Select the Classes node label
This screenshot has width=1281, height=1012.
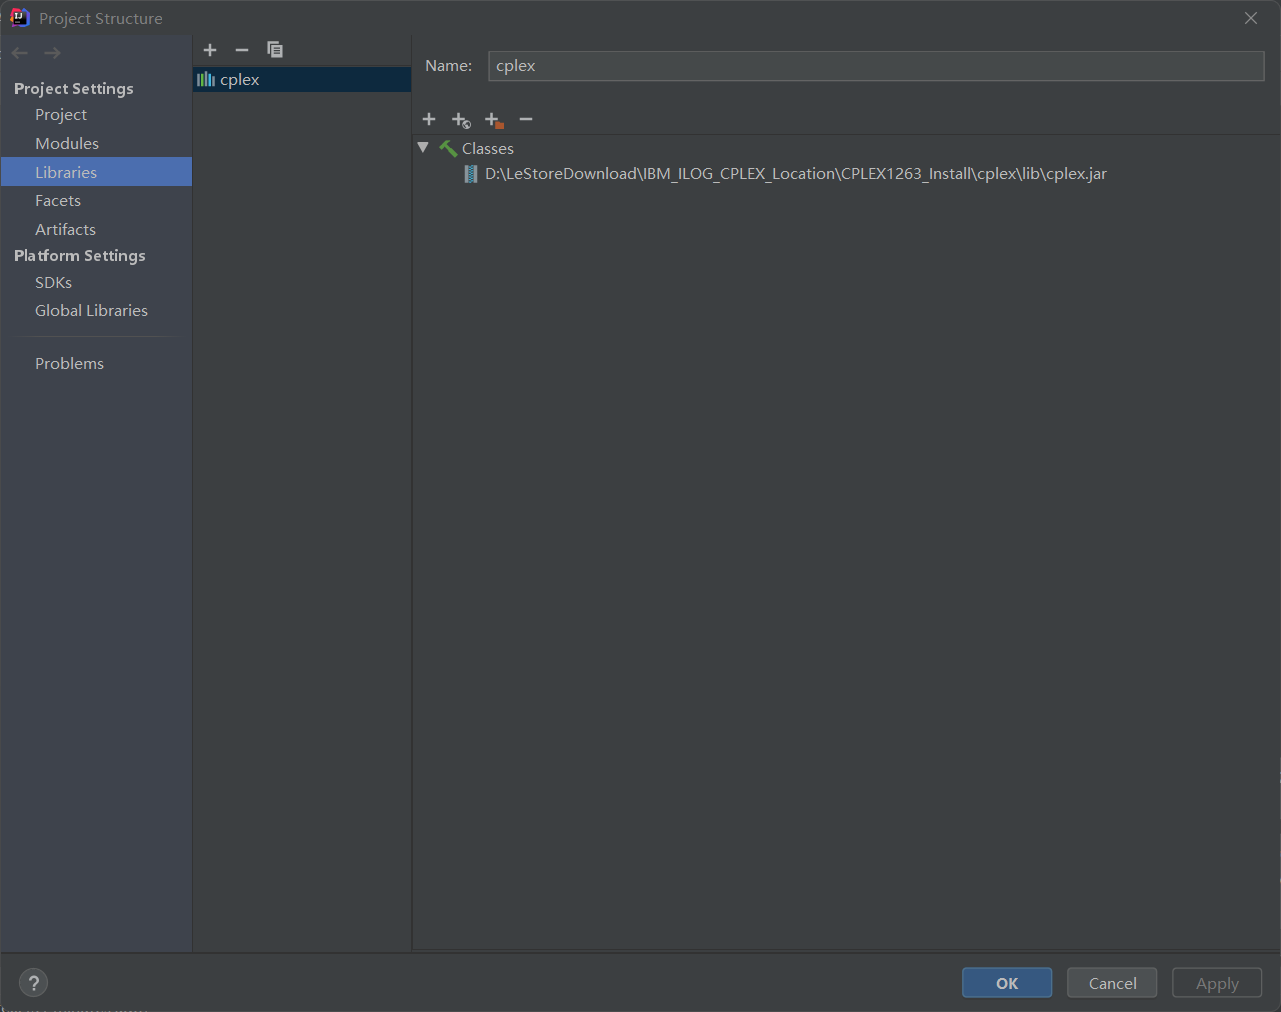(488, 149)
